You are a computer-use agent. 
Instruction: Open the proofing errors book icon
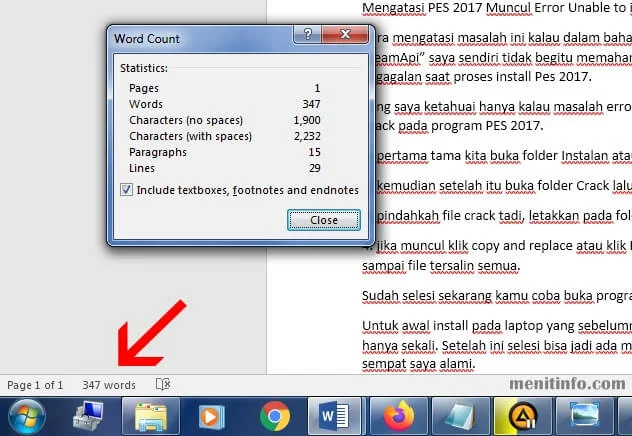tap(163, 384)
